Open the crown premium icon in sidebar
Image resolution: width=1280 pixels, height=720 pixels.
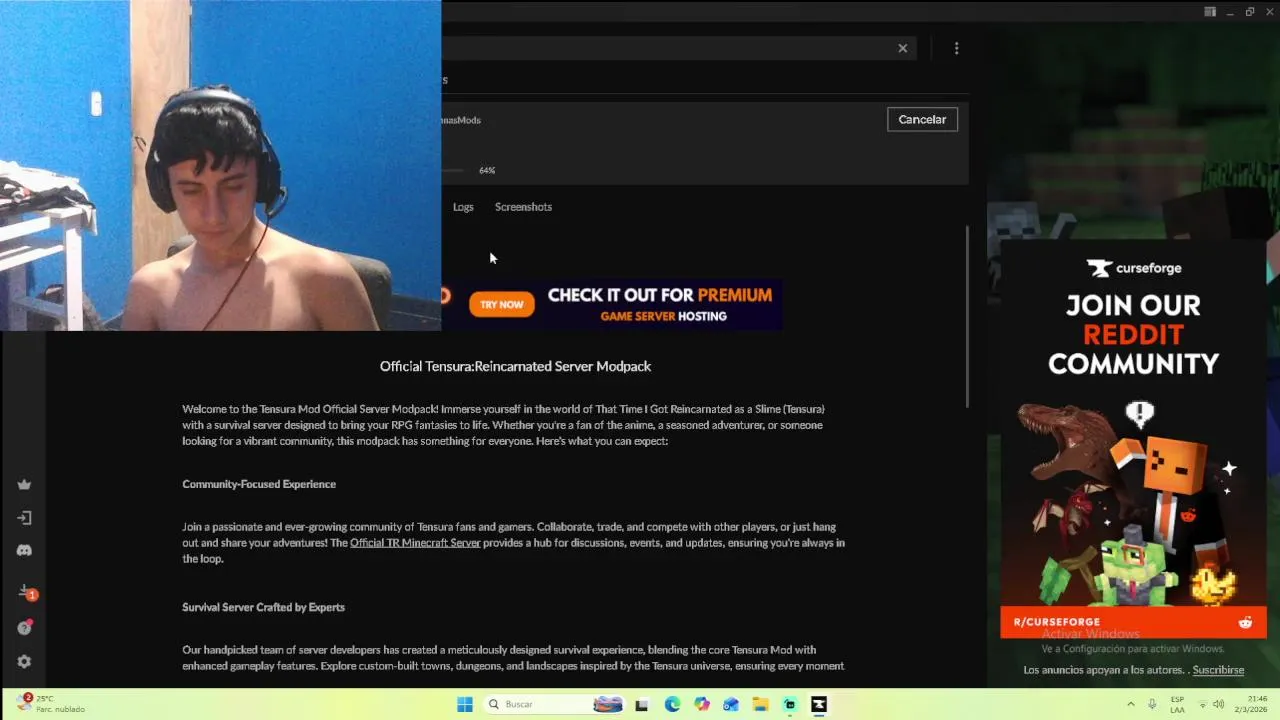[24, 485]
